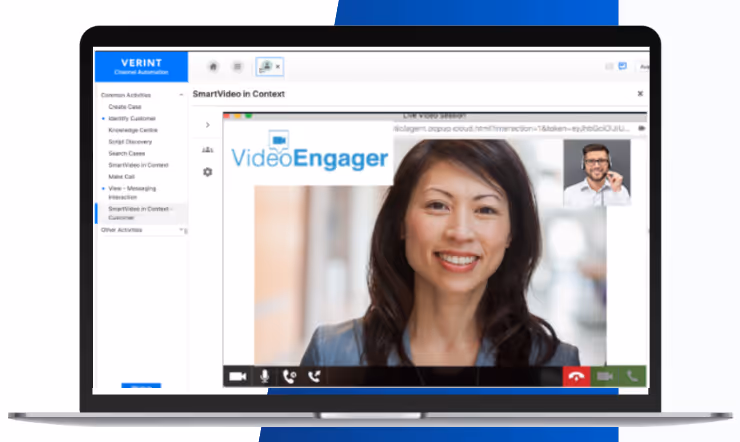Click the agent video thumbnail
The image size is (740, 442).
click(x=597, y=173)
